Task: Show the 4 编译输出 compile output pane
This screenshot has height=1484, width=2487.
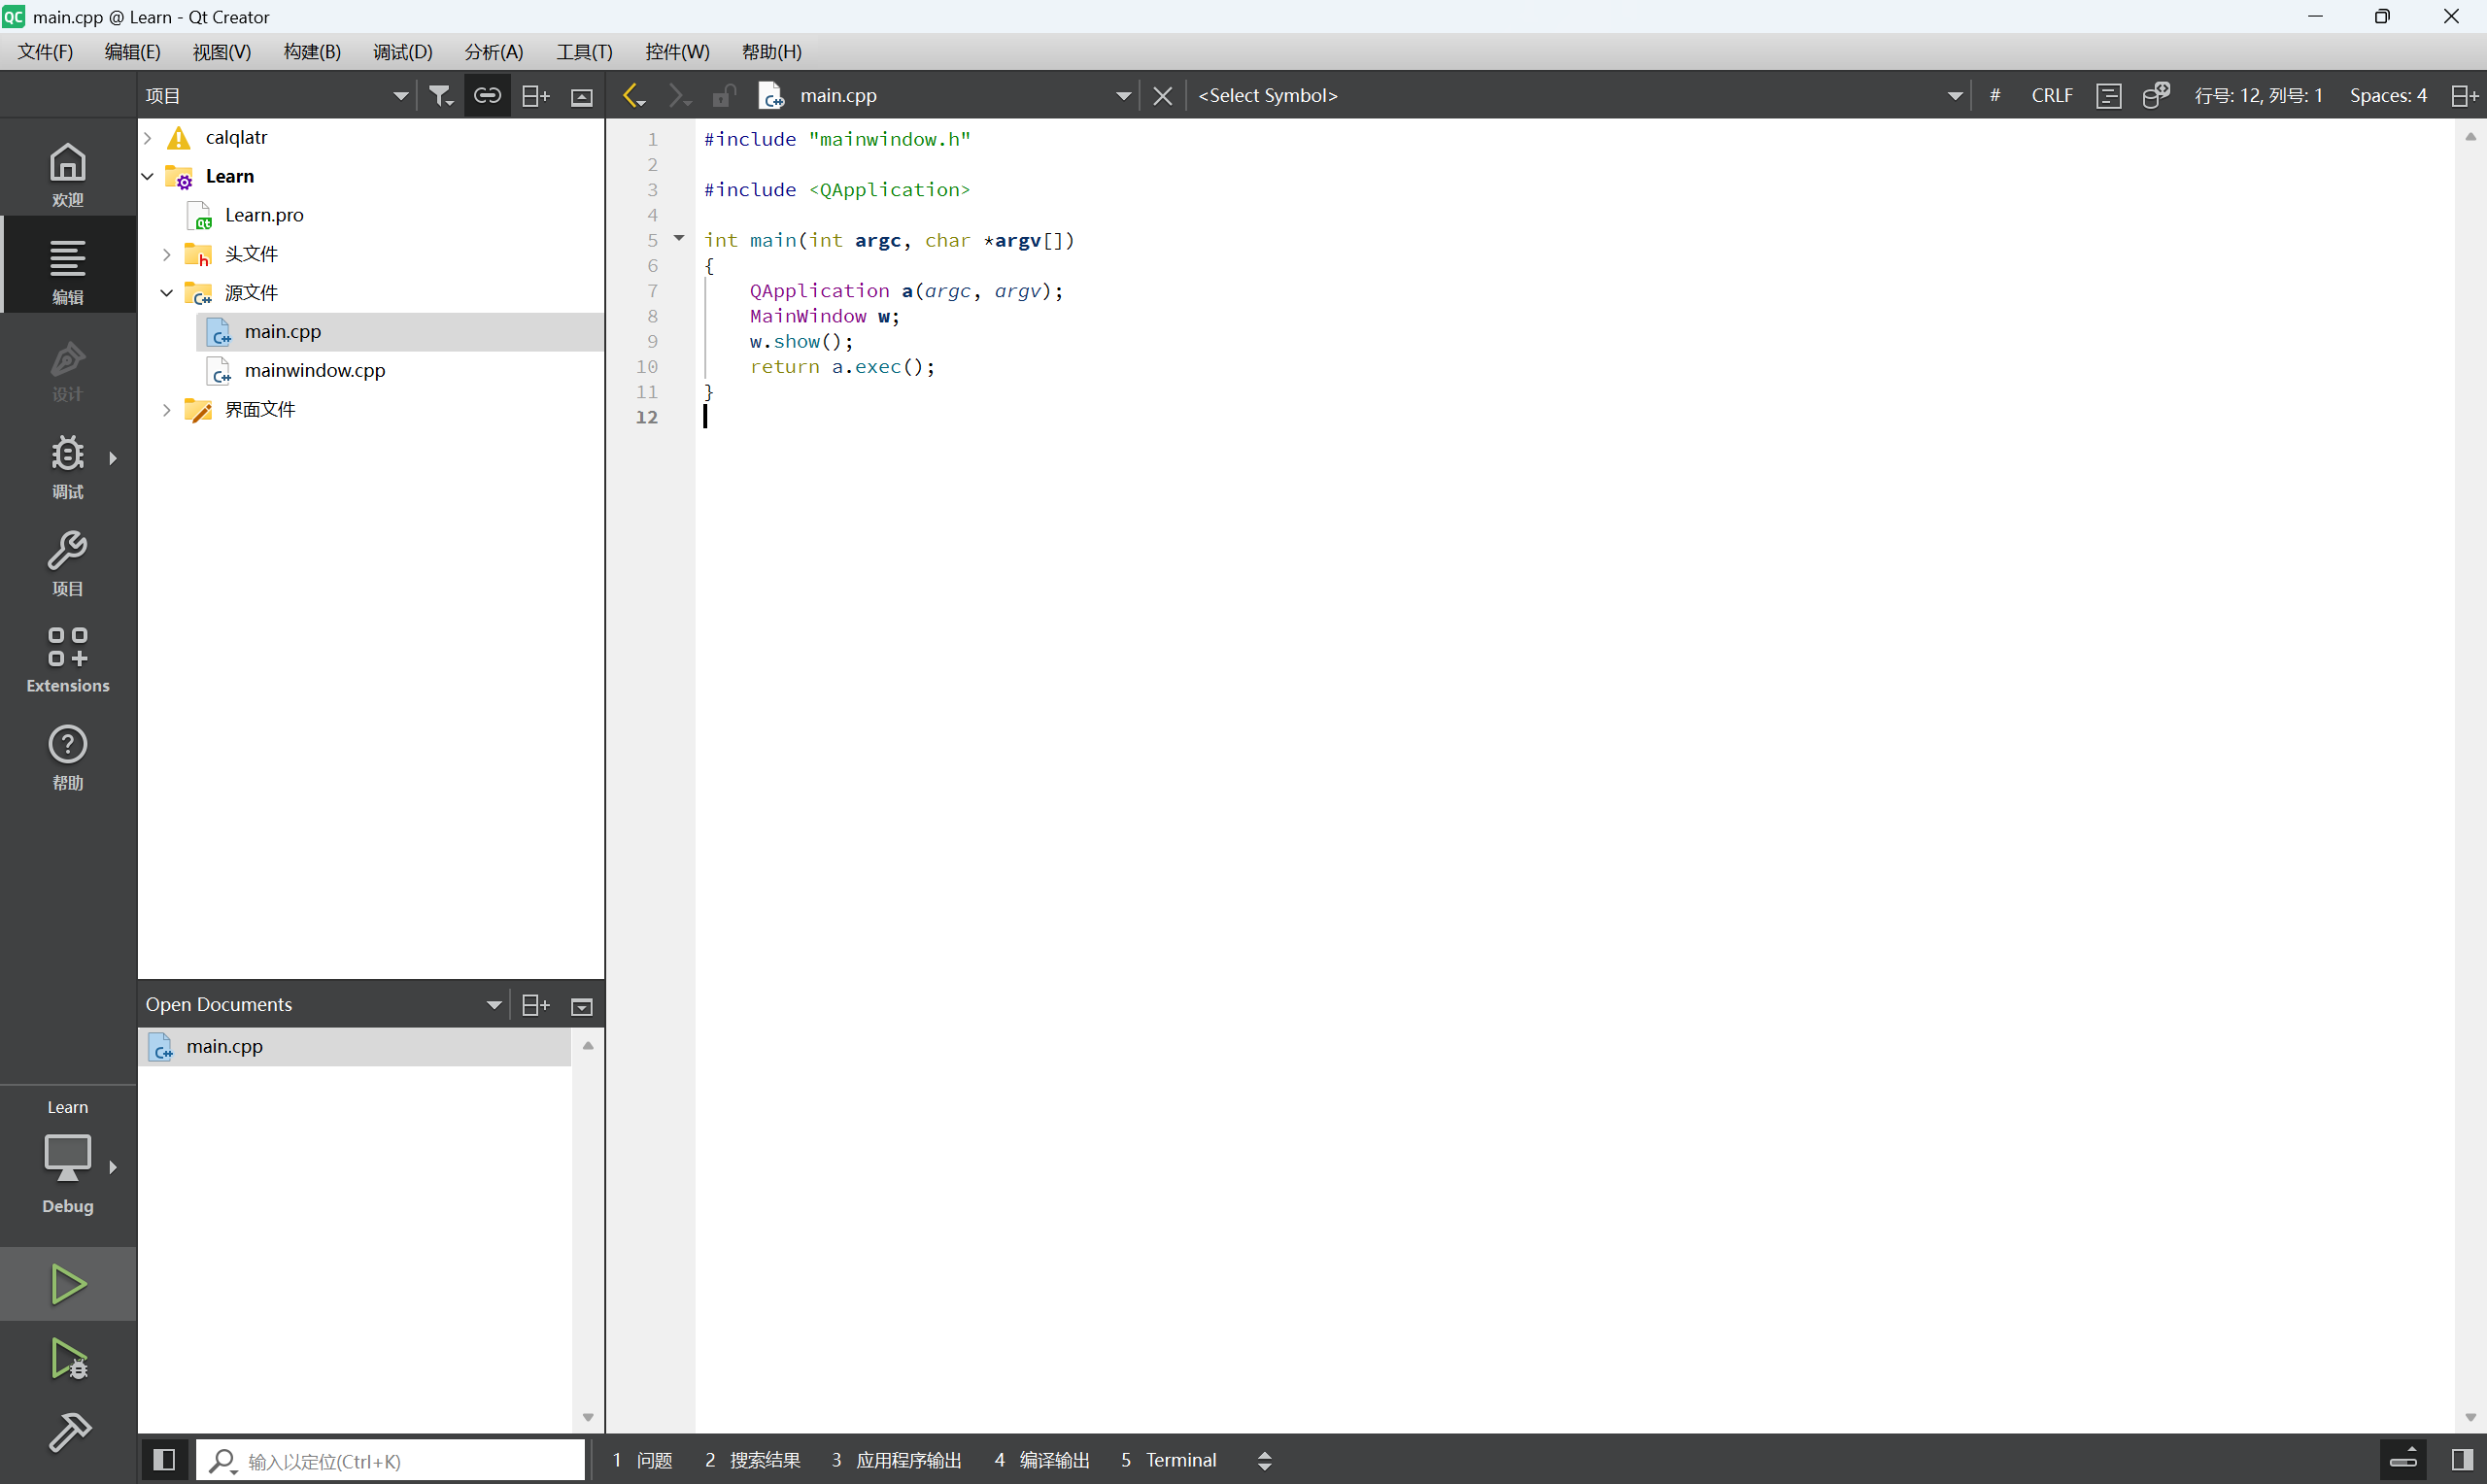Action: click(x=1041, y=1460)
